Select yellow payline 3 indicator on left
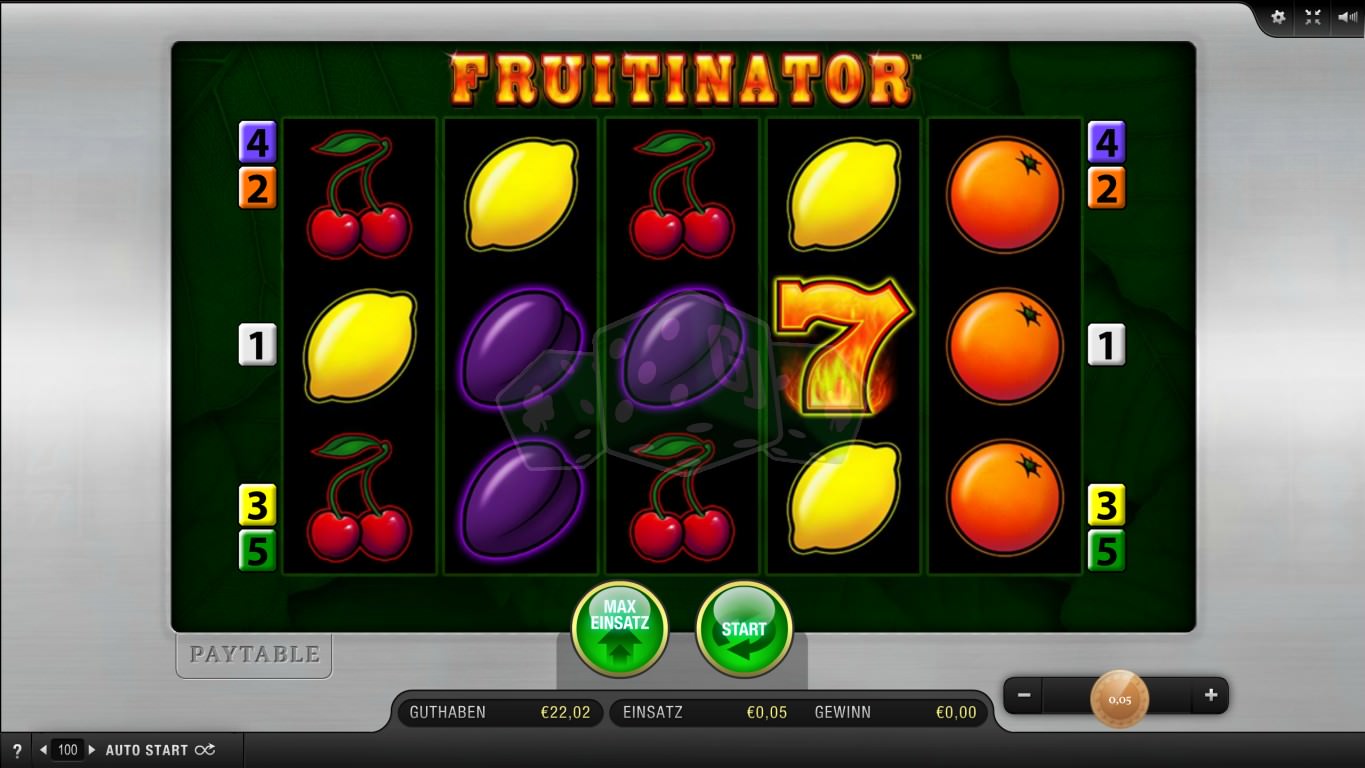This screenshot has width=1365, height=768. (x=257, y=505)
